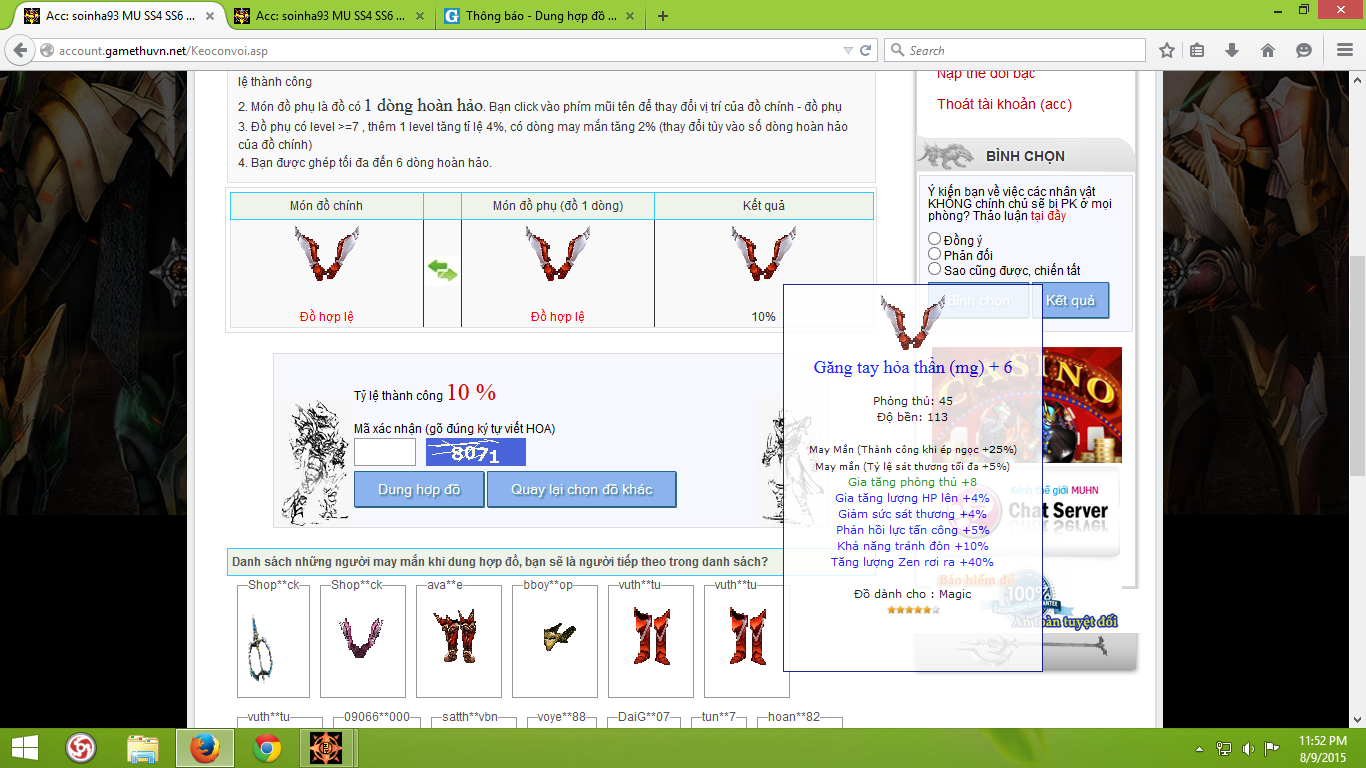The height and width of the screenshot is (768, 1366).
Task: Open the Windows Start button
Action: [x=24, y=748]
